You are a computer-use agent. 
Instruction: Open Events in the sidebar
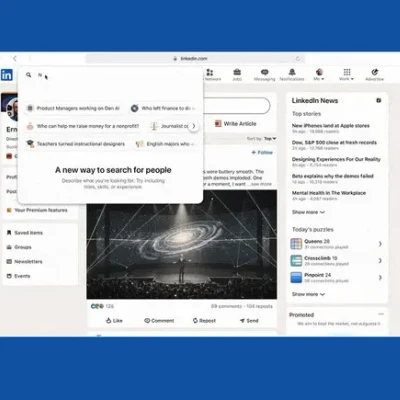click(18, 276)
